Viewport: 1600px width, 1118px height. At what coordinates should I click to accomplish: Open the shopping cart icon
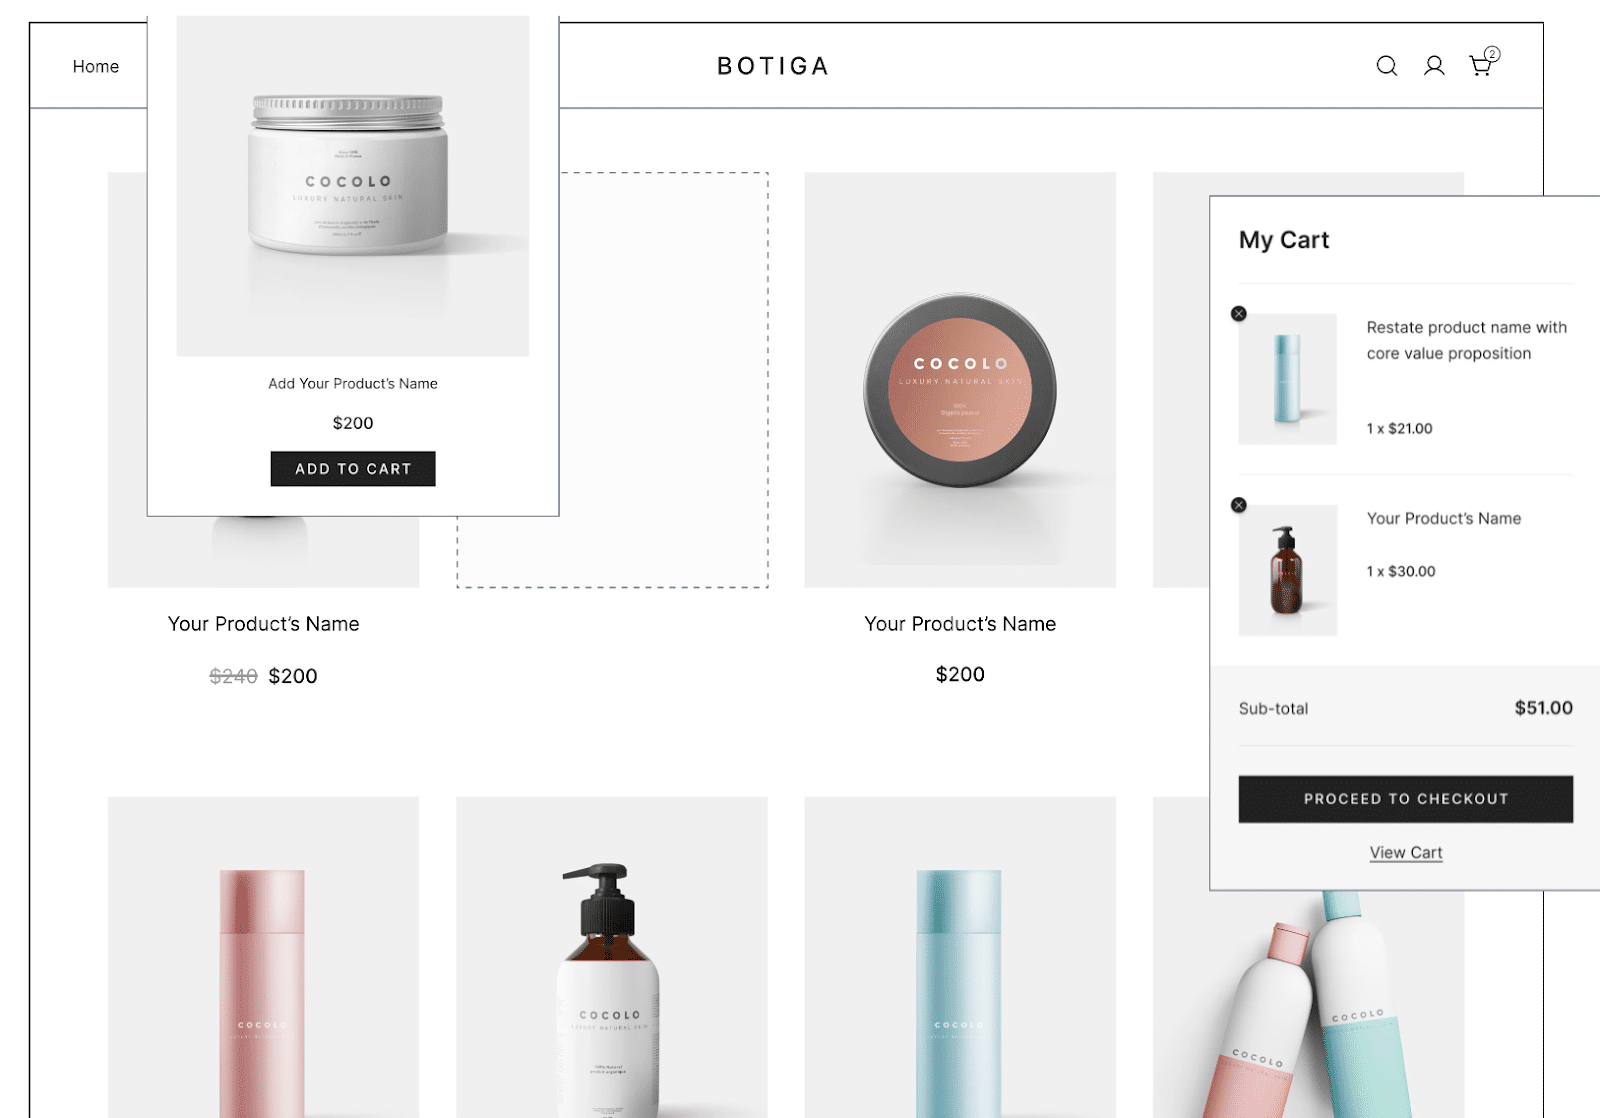click(1483, 63)
